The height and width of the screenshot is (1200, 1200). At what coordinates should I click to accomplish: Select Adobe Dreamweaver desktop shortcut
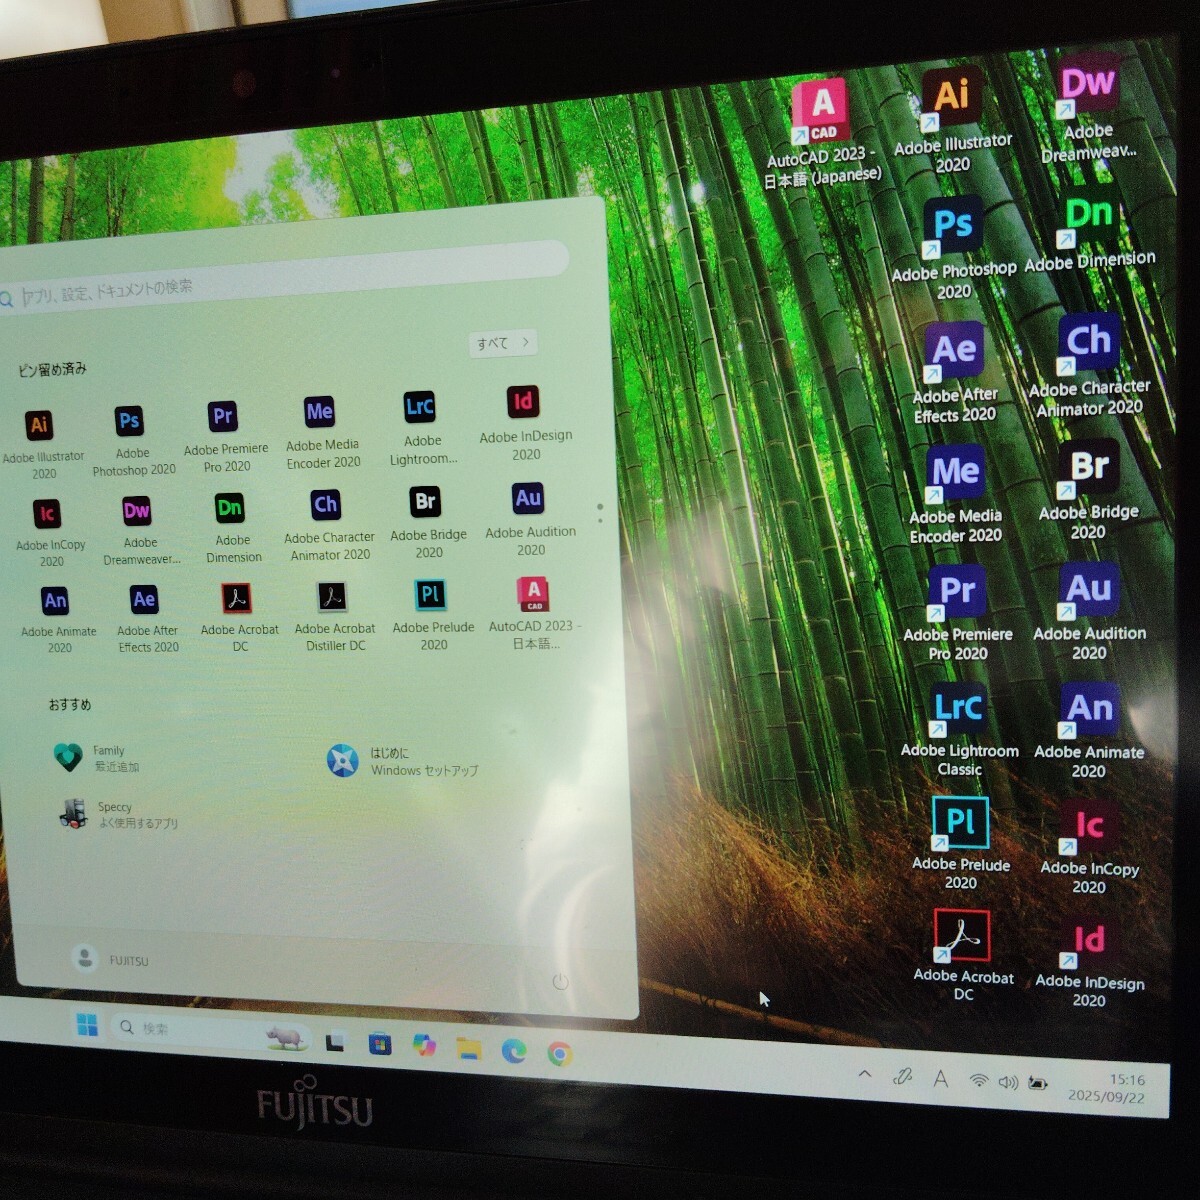1088,108
